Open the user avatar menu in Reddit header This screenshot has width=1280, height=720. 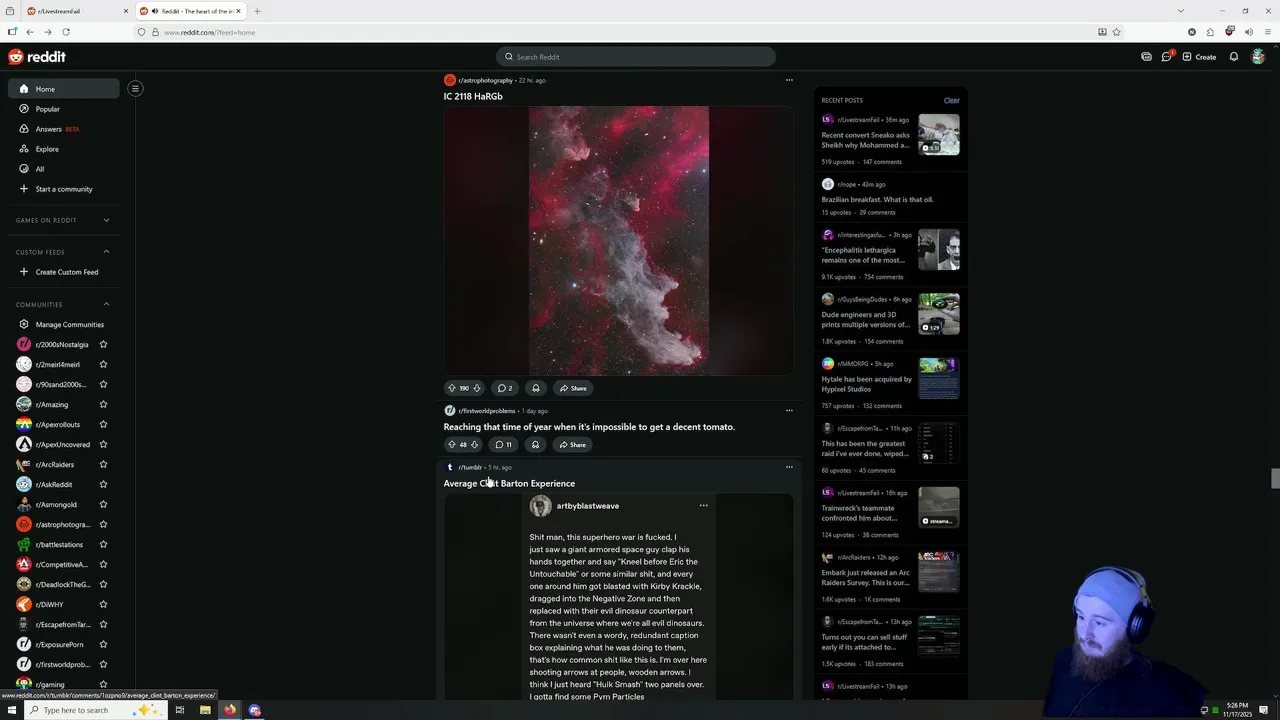(x=1258, y=57)
